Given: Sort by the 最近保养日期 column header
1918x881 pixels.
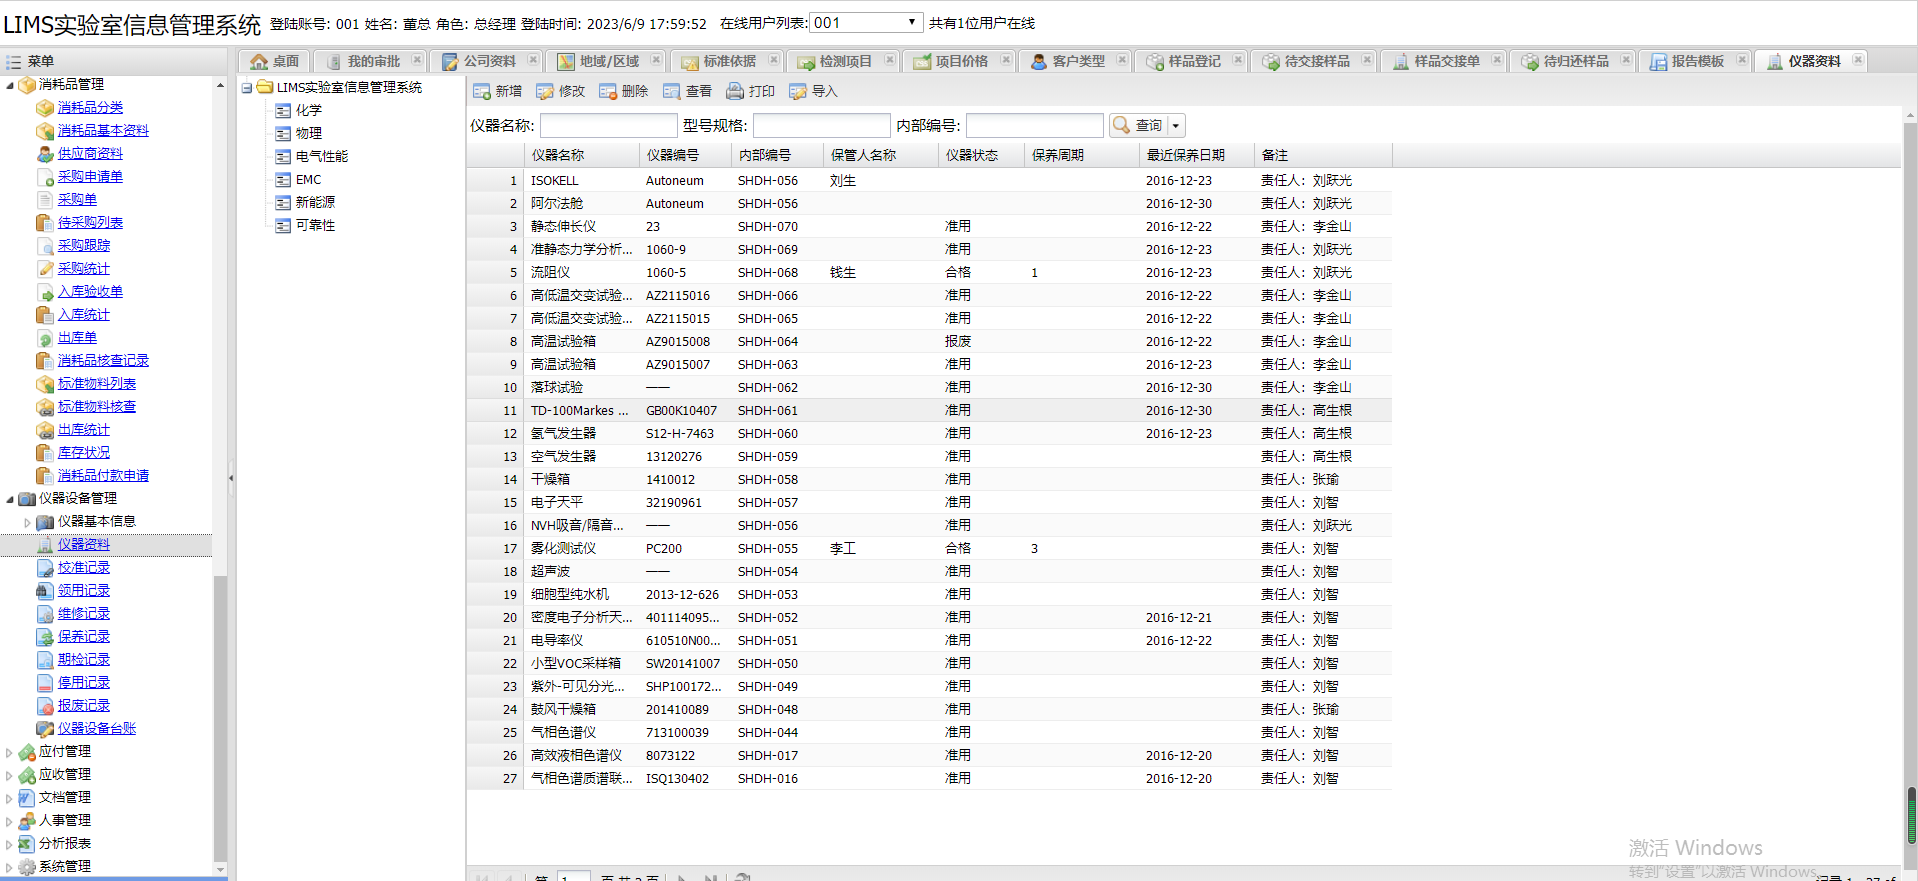Looking at the screenshot, I should pos(1197,156).
